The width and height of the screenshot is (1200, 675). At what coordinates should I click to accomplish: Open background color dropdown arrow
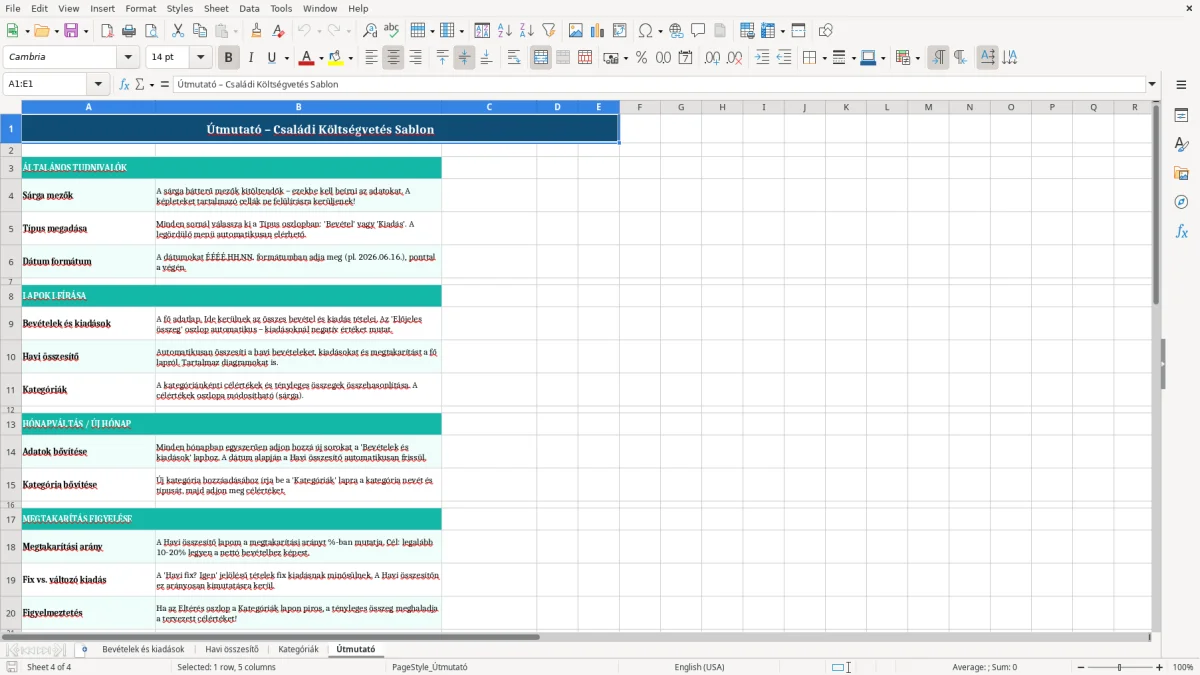click(351, 58)
